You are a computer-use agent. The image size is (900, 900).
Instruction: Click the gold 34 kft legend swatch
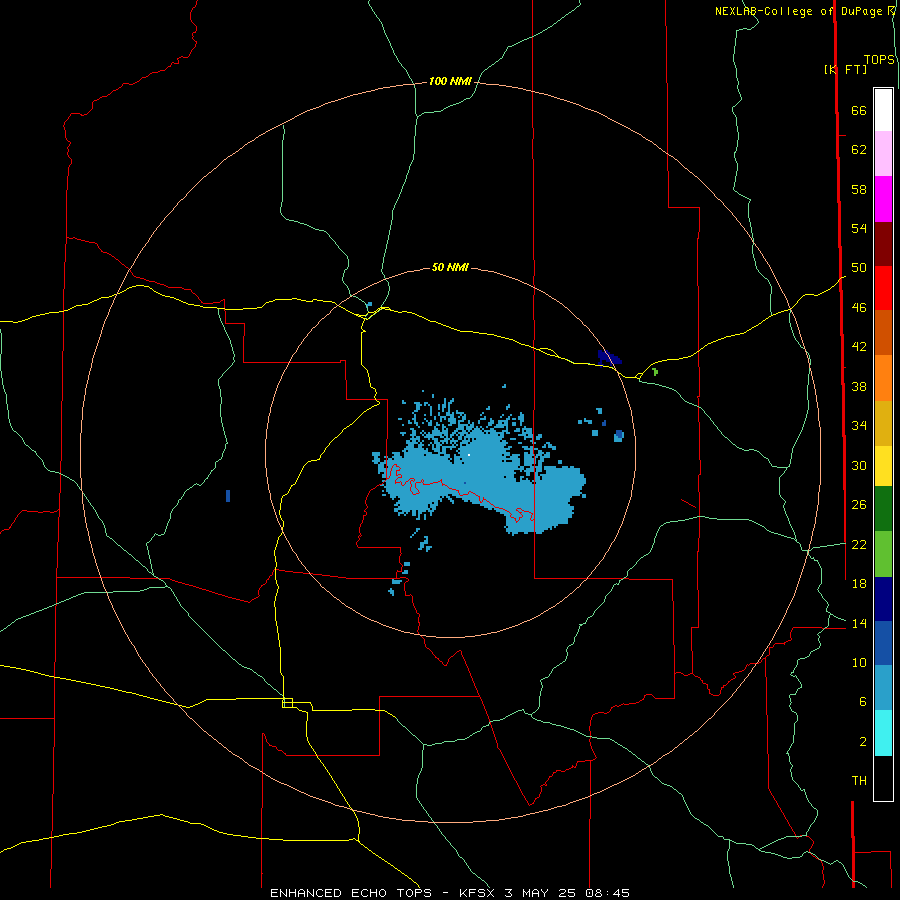[883, 423]
